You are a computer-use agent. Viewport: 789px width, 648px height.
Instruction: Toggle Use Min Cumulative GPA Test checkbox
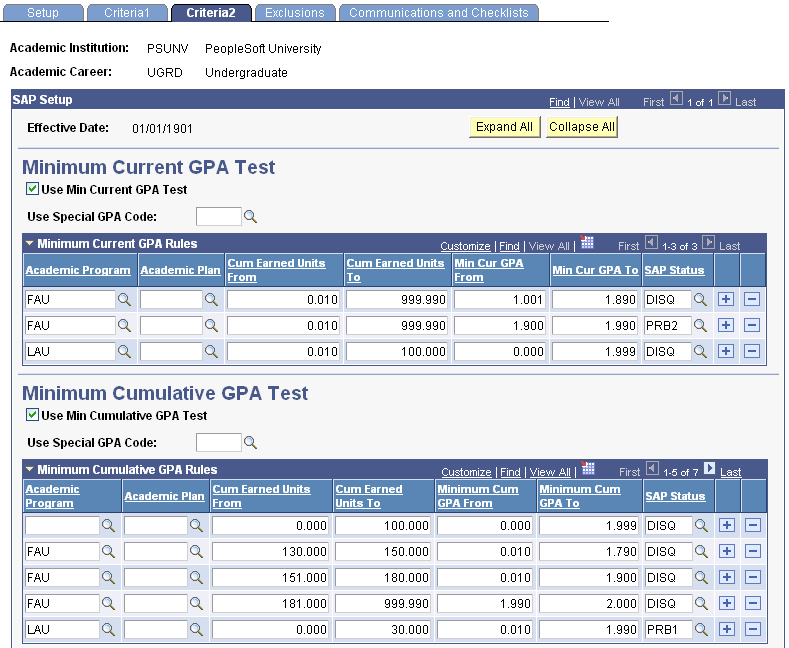pyautogui.click(x=32, y=415)
